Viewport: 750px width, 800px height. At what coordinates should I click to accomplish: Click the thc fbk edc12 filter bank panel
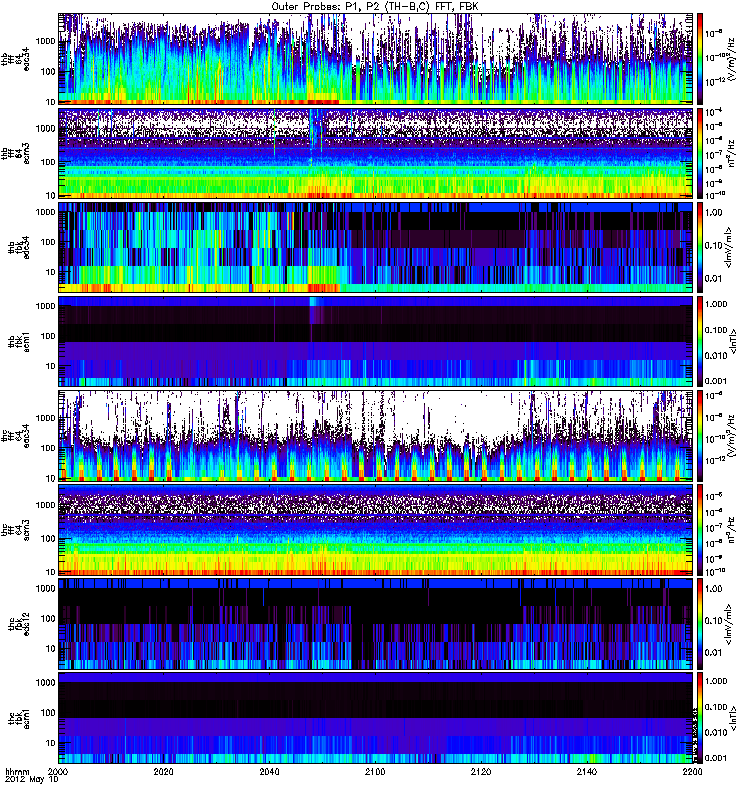coord(375,623)
